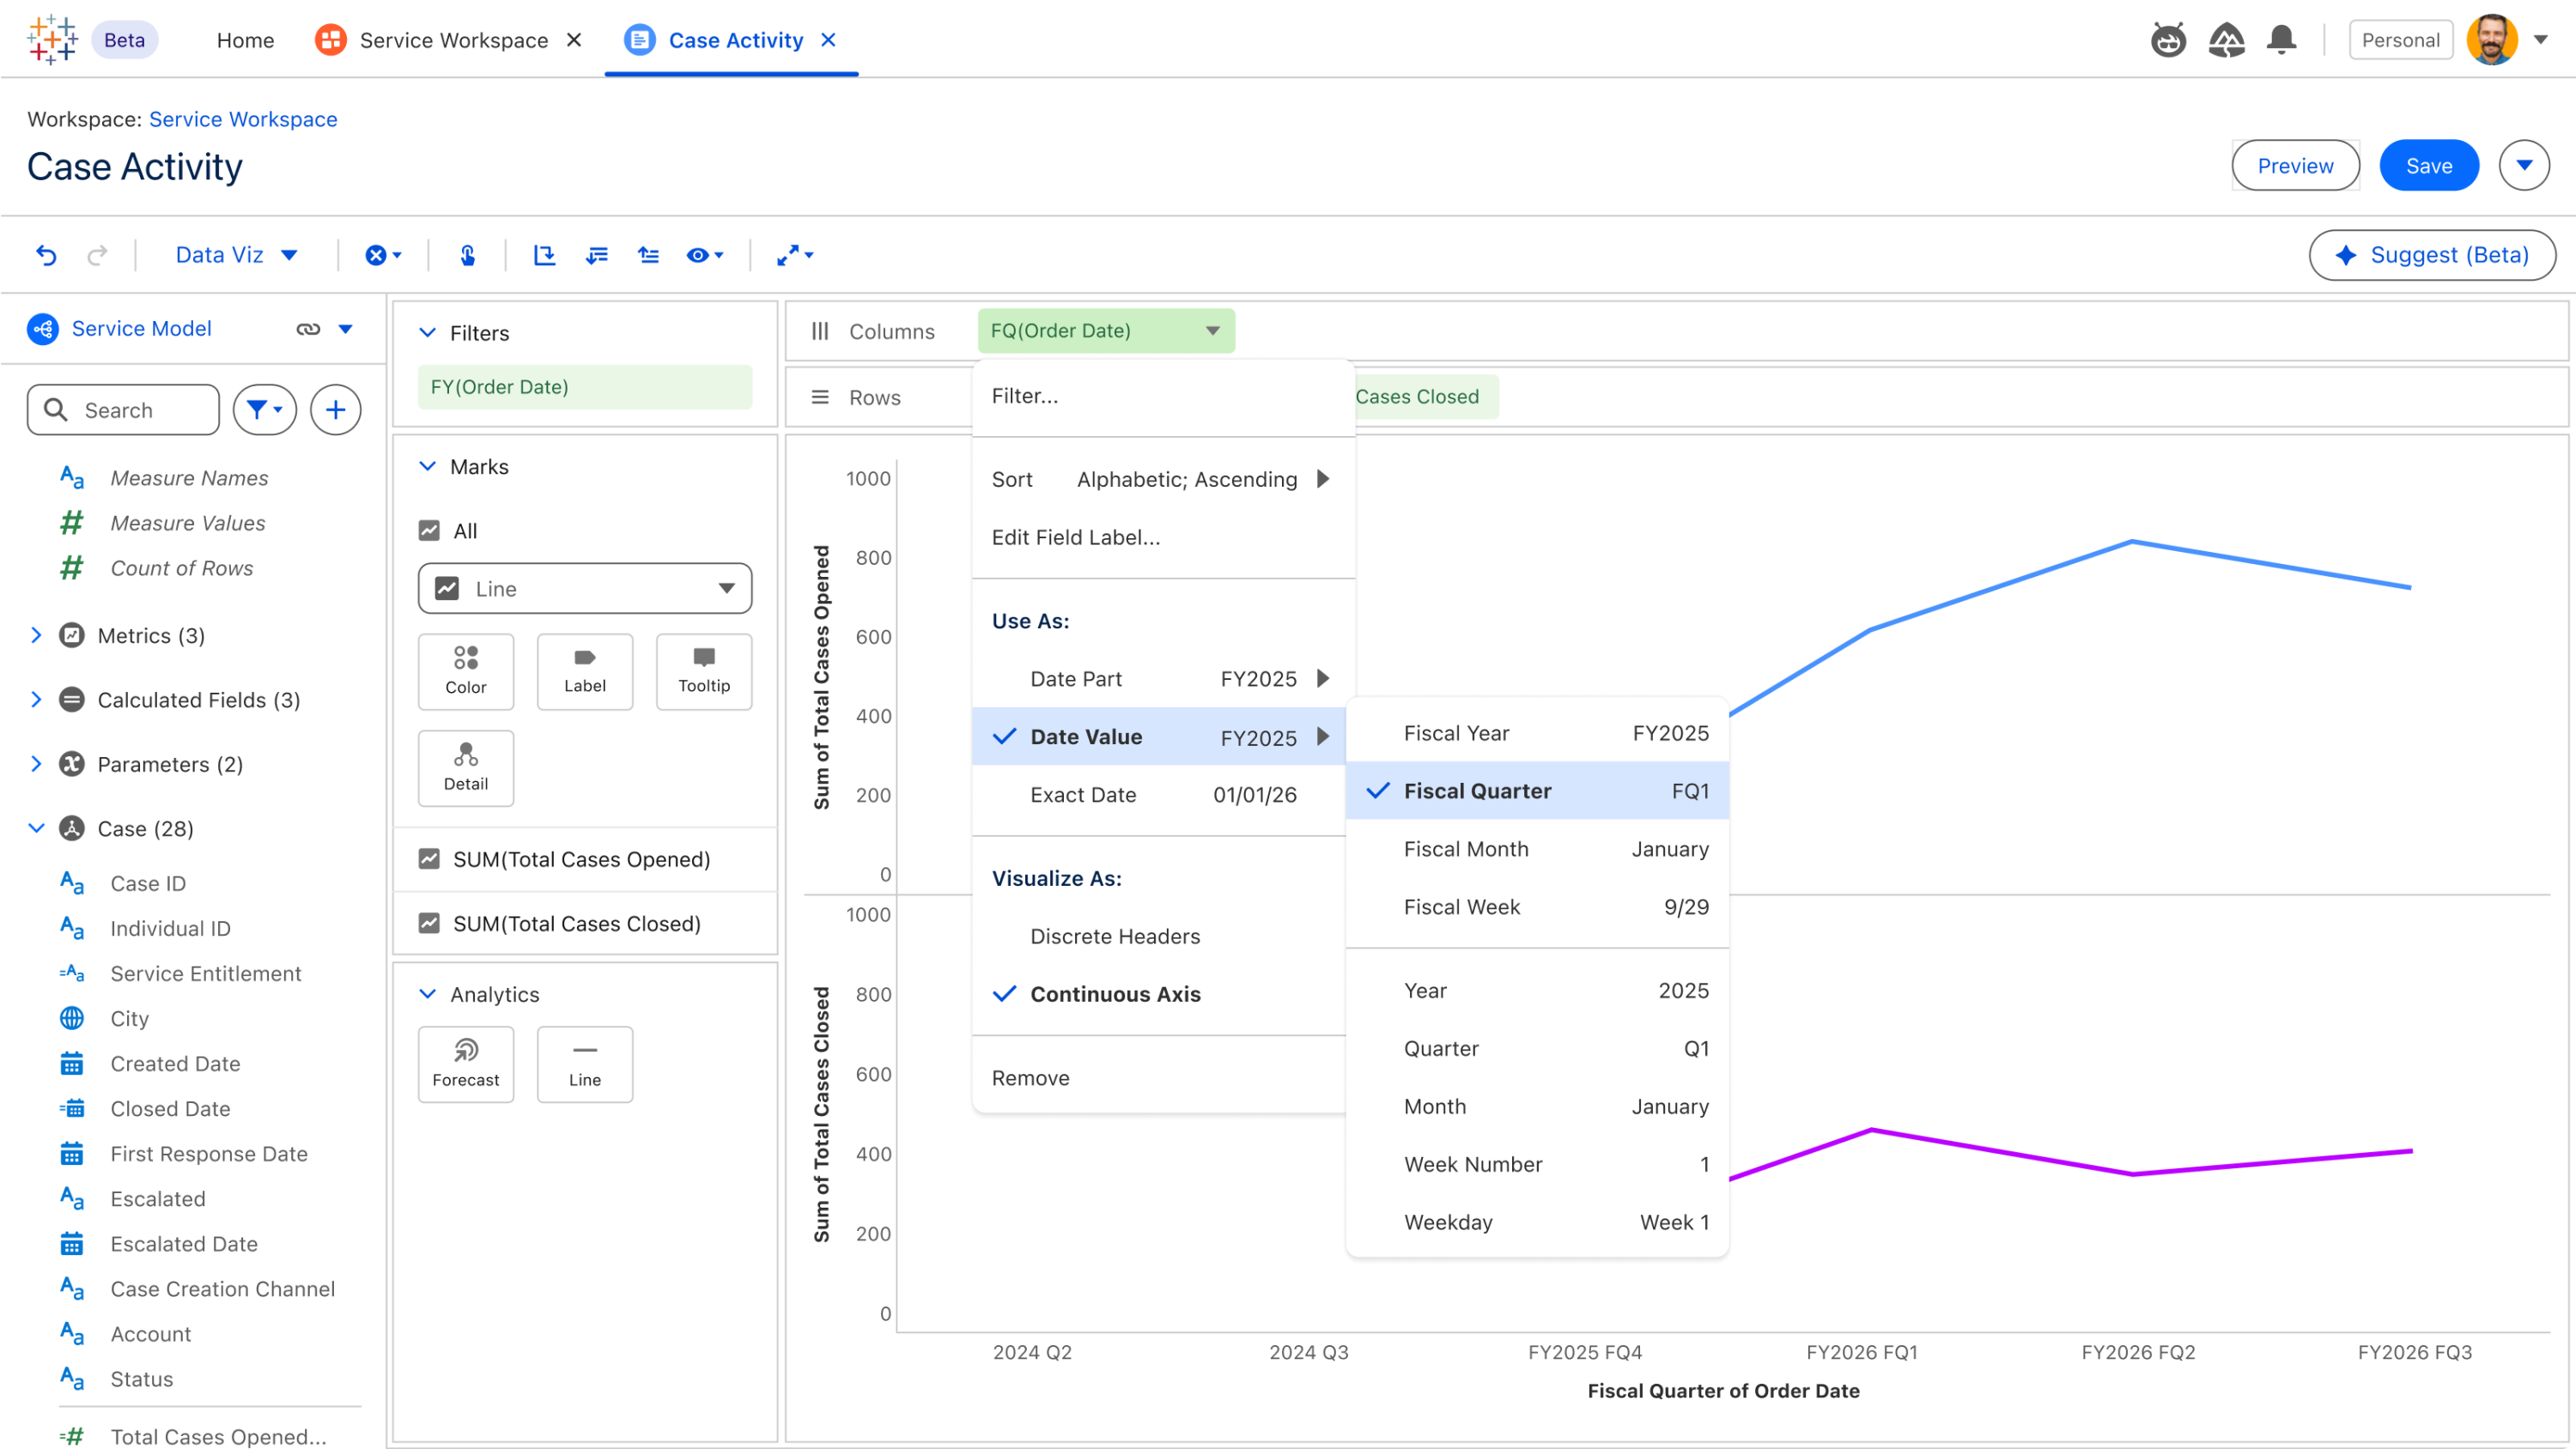The width and height of the screenshot is (2576, 1449).
Task: Select Fiscal Month from submenu
Action: (1465, 849)
